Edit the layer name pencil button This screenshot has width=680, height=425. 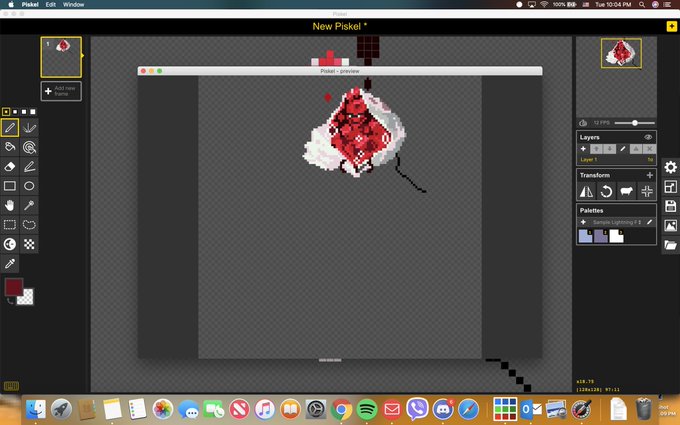(x=623, y=149)
